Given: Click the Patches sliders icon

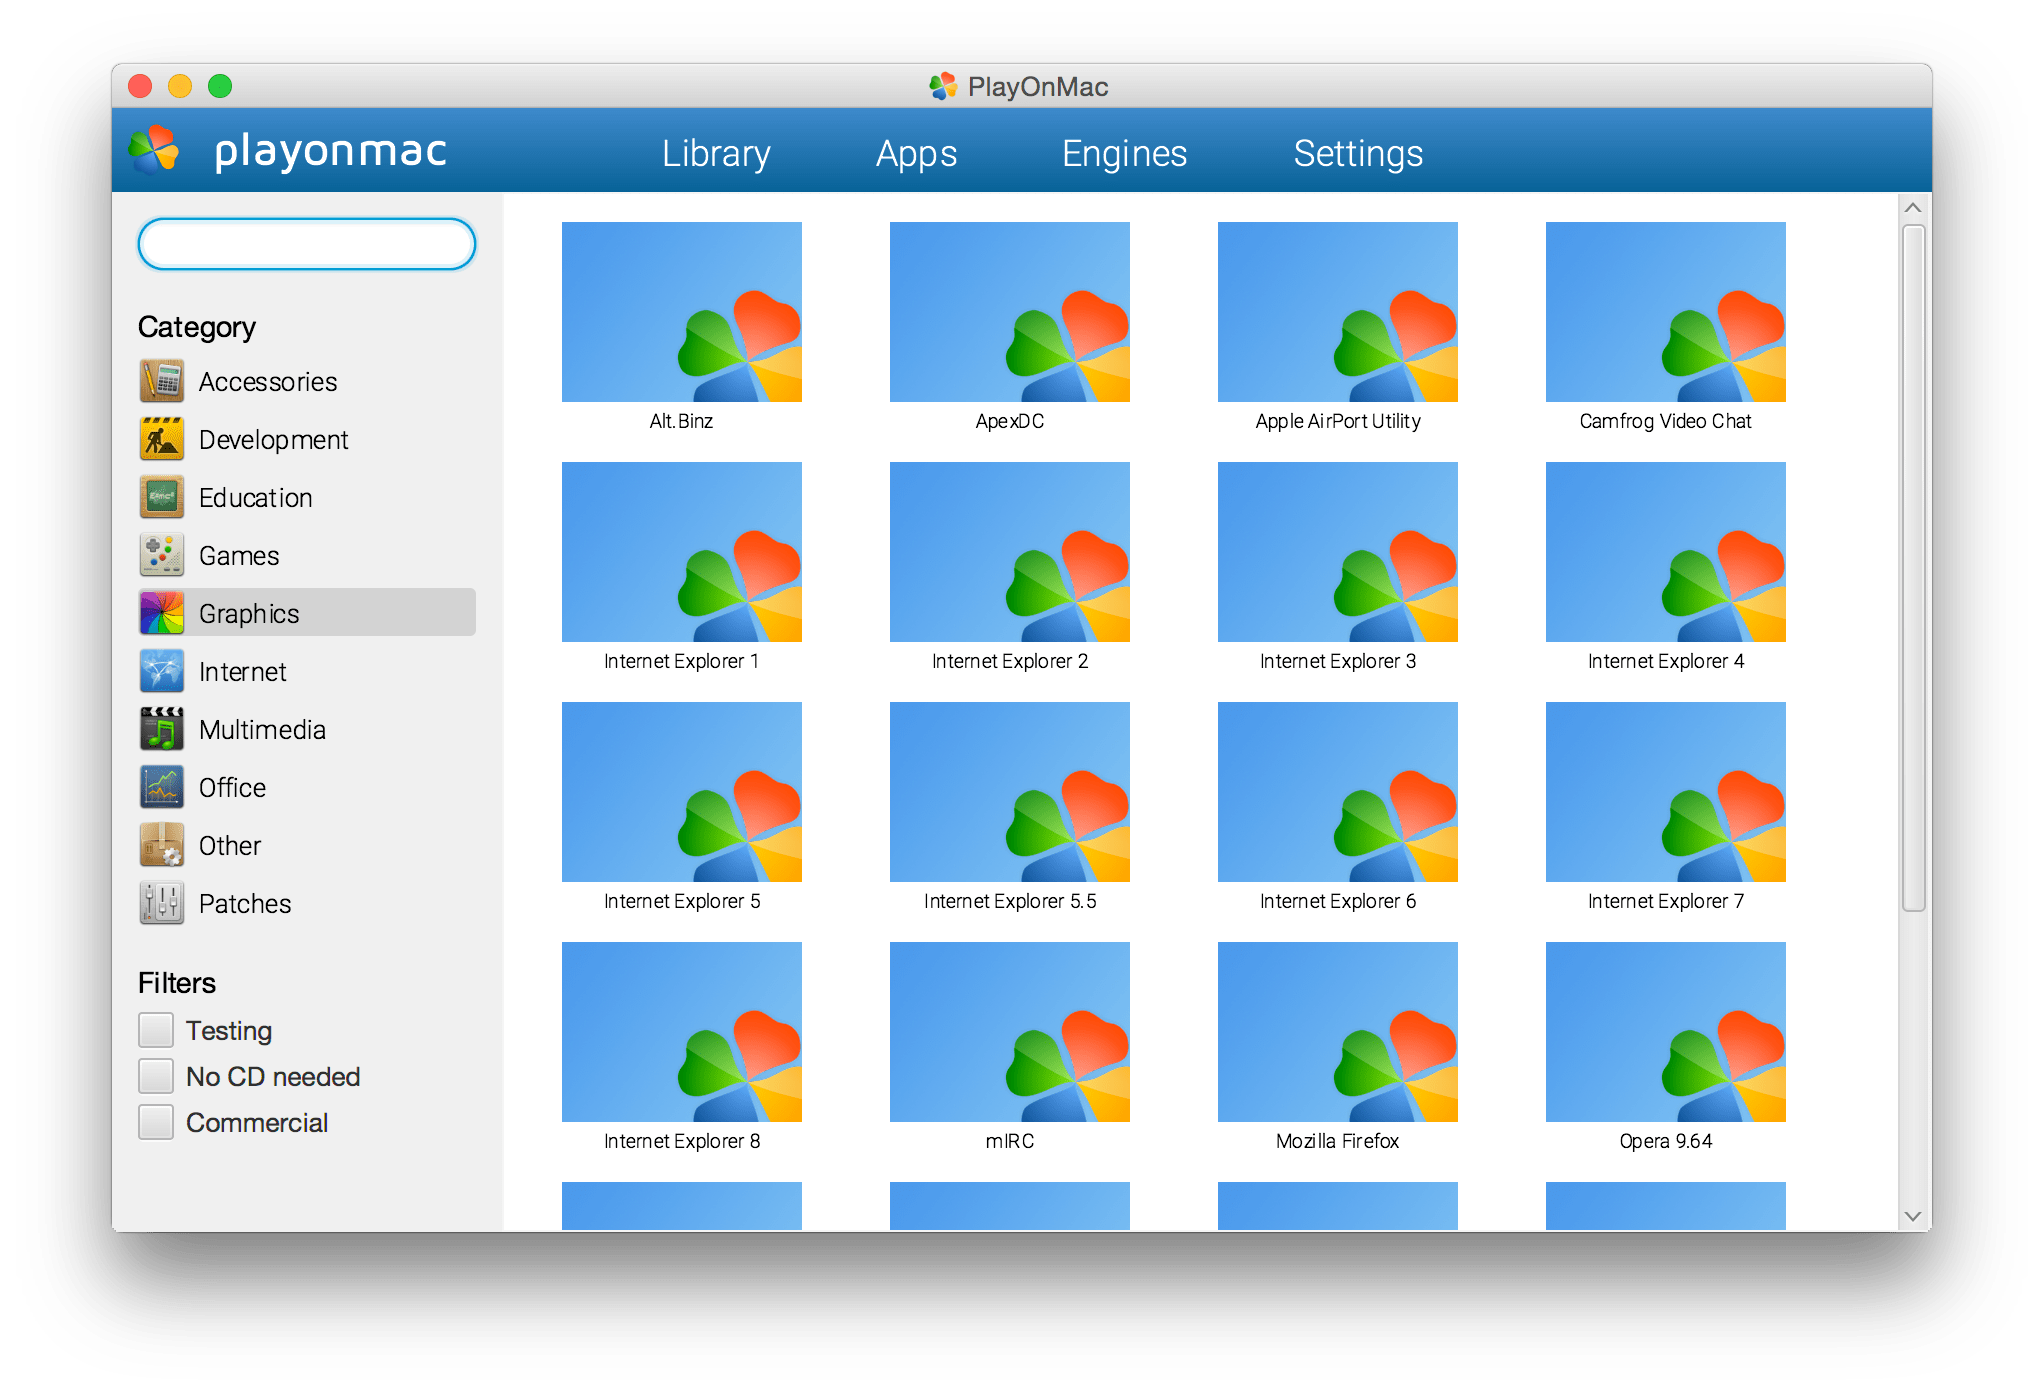Looking at the screenshot, I should click(x=162, y=903).
